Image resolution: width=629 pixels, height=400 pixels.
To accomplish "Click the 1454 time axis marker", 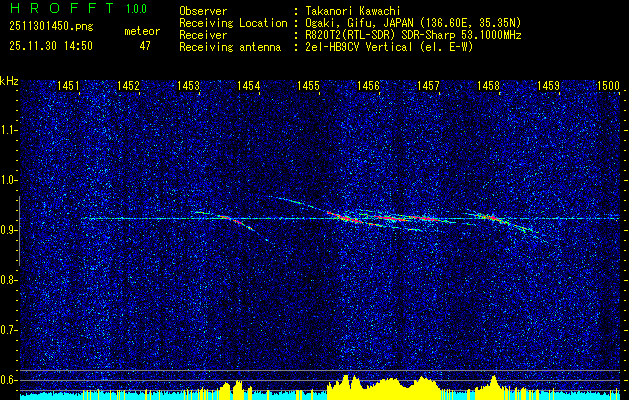I will click(248, 85).
